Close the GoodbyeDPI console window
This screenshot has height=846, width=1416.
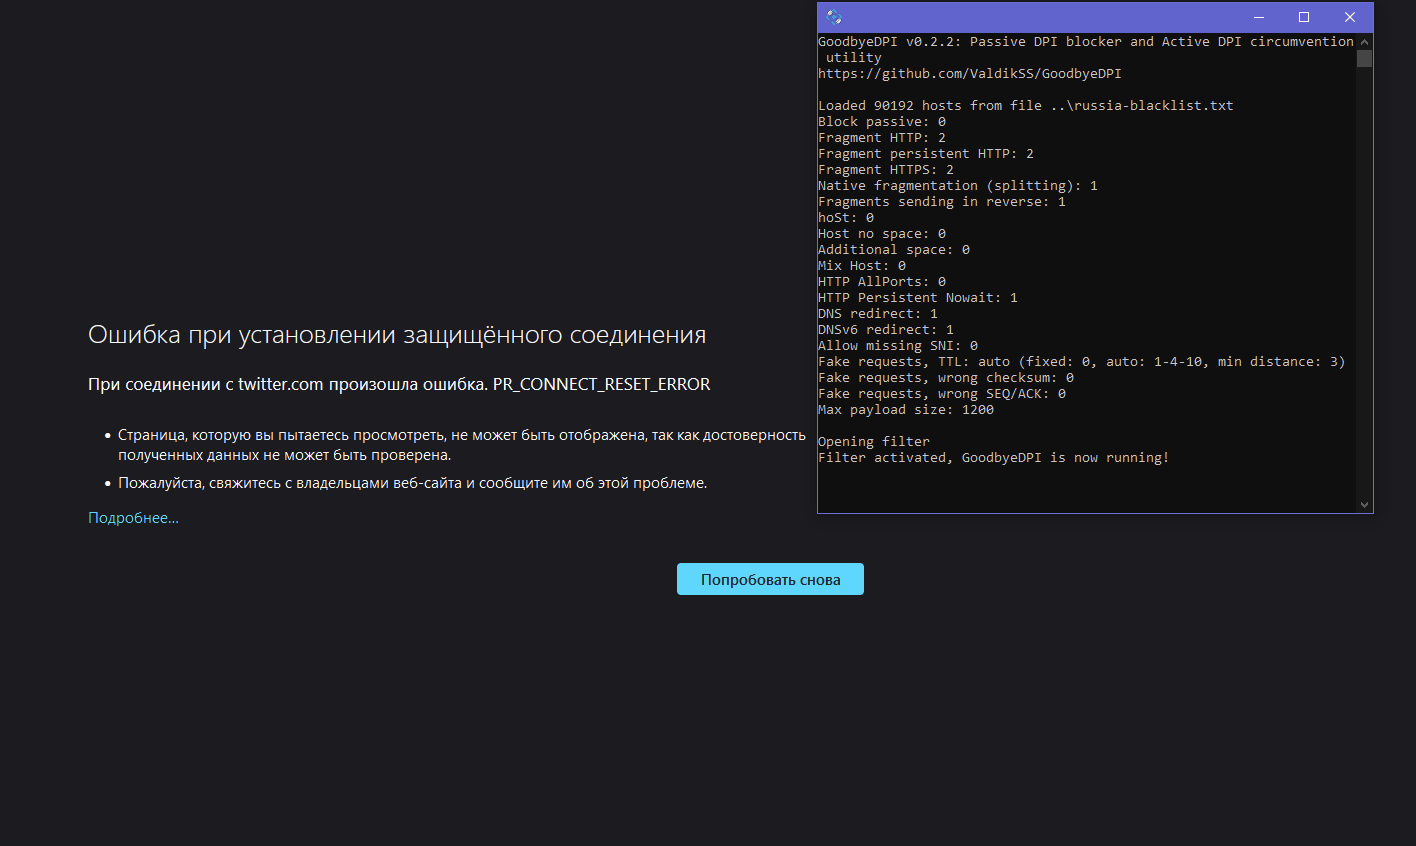[x=1350, y=17]
